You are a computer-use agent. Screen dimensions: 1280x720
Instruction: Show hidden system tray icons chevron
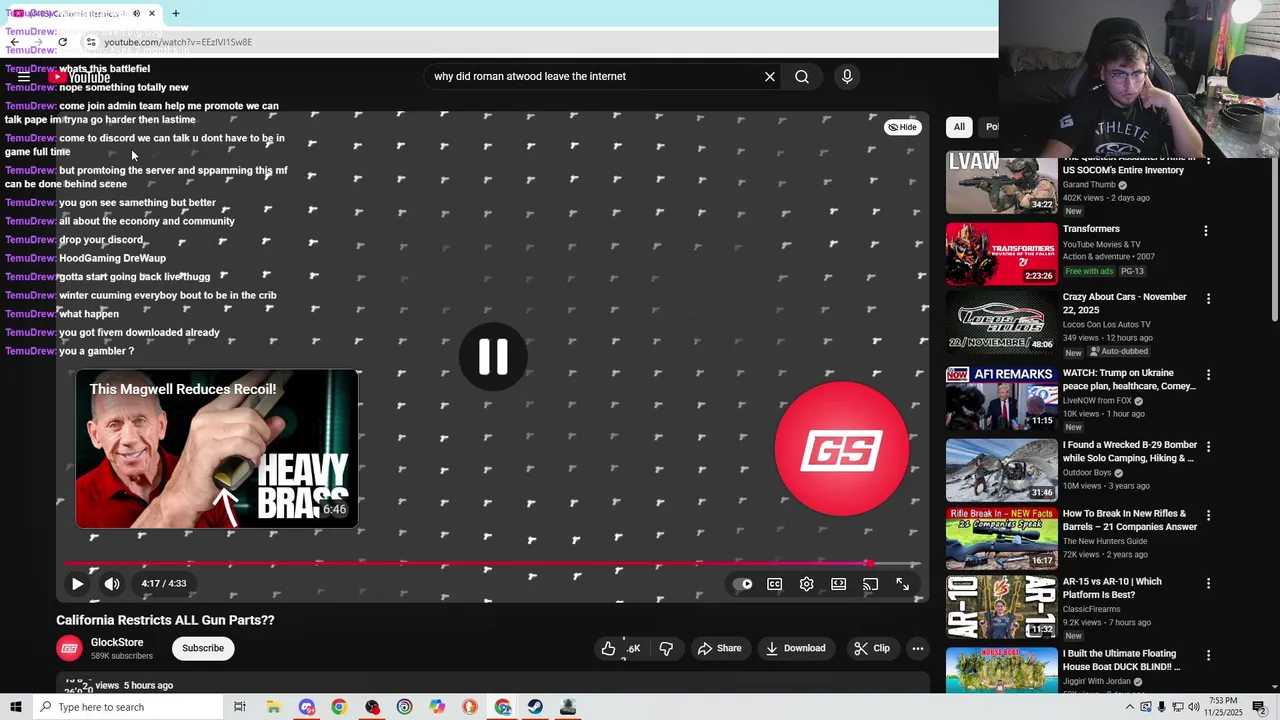(1130, 707)
